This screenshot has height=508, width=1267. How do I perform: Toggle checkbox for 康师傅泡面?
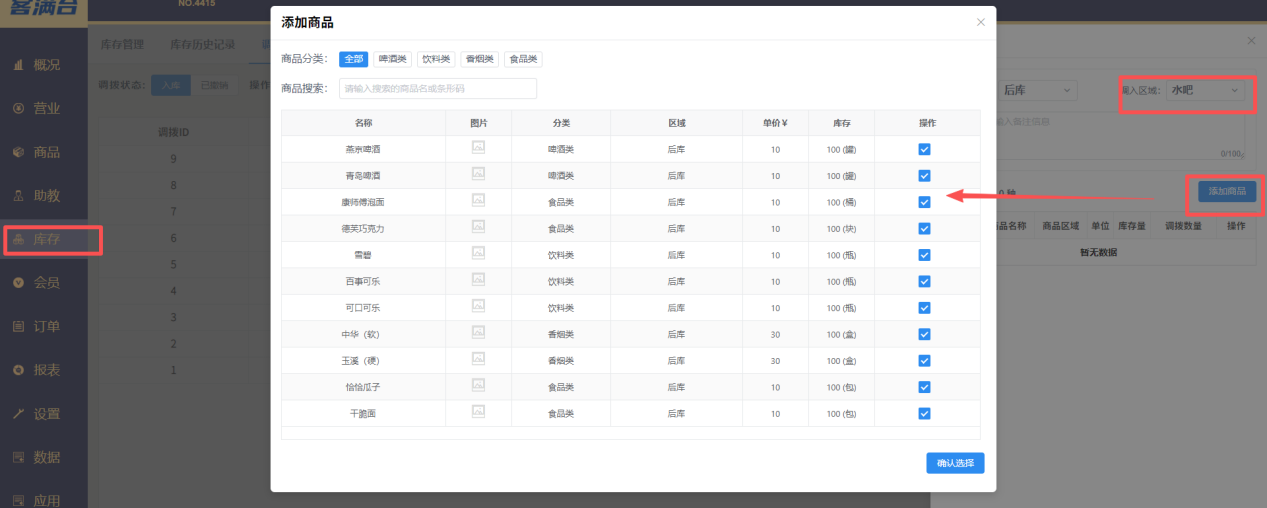pyautogui.click(x=924, y=202)
